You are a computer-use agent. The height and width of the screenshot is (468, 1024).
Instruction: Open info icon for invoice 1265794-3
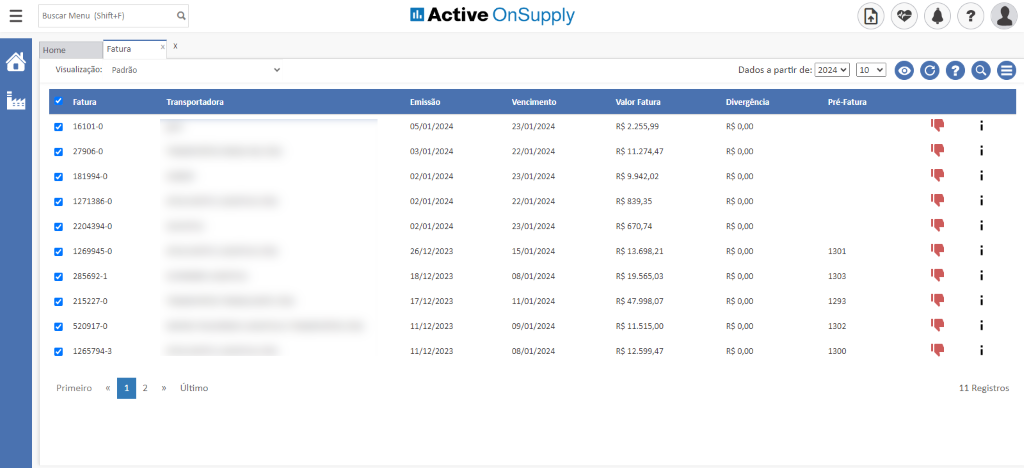tap(981, 351)
